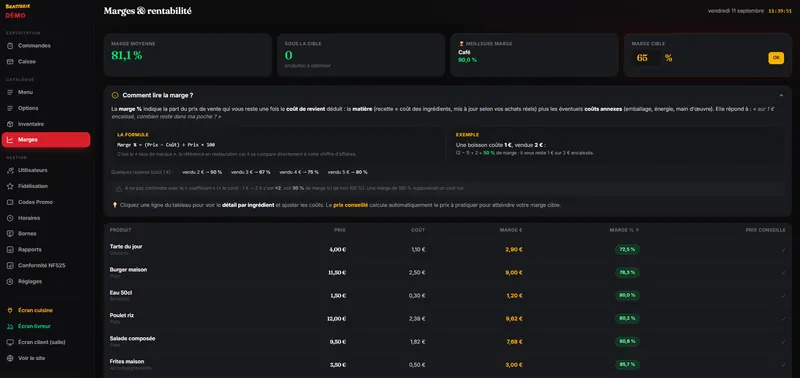
Task: Click the 2,38 € cost cell
Action: point(417,319)
